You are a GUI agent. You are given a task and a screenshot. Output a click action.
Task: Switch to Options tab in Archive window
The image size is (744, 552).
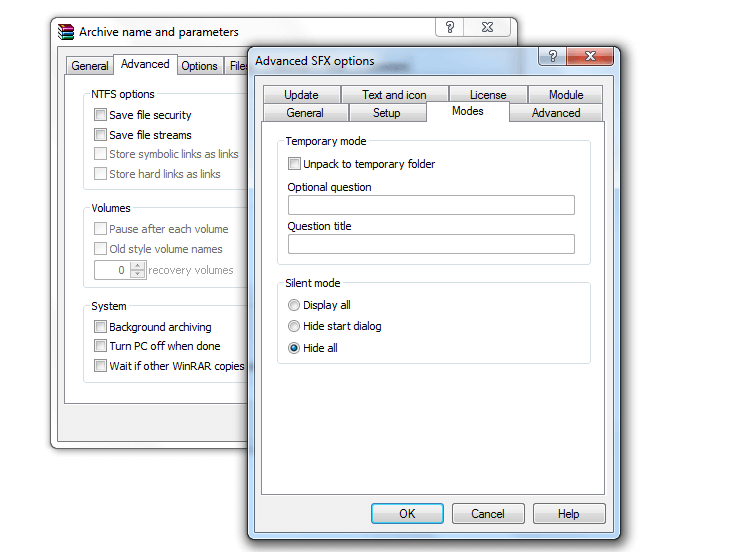(x=199, y=65)
